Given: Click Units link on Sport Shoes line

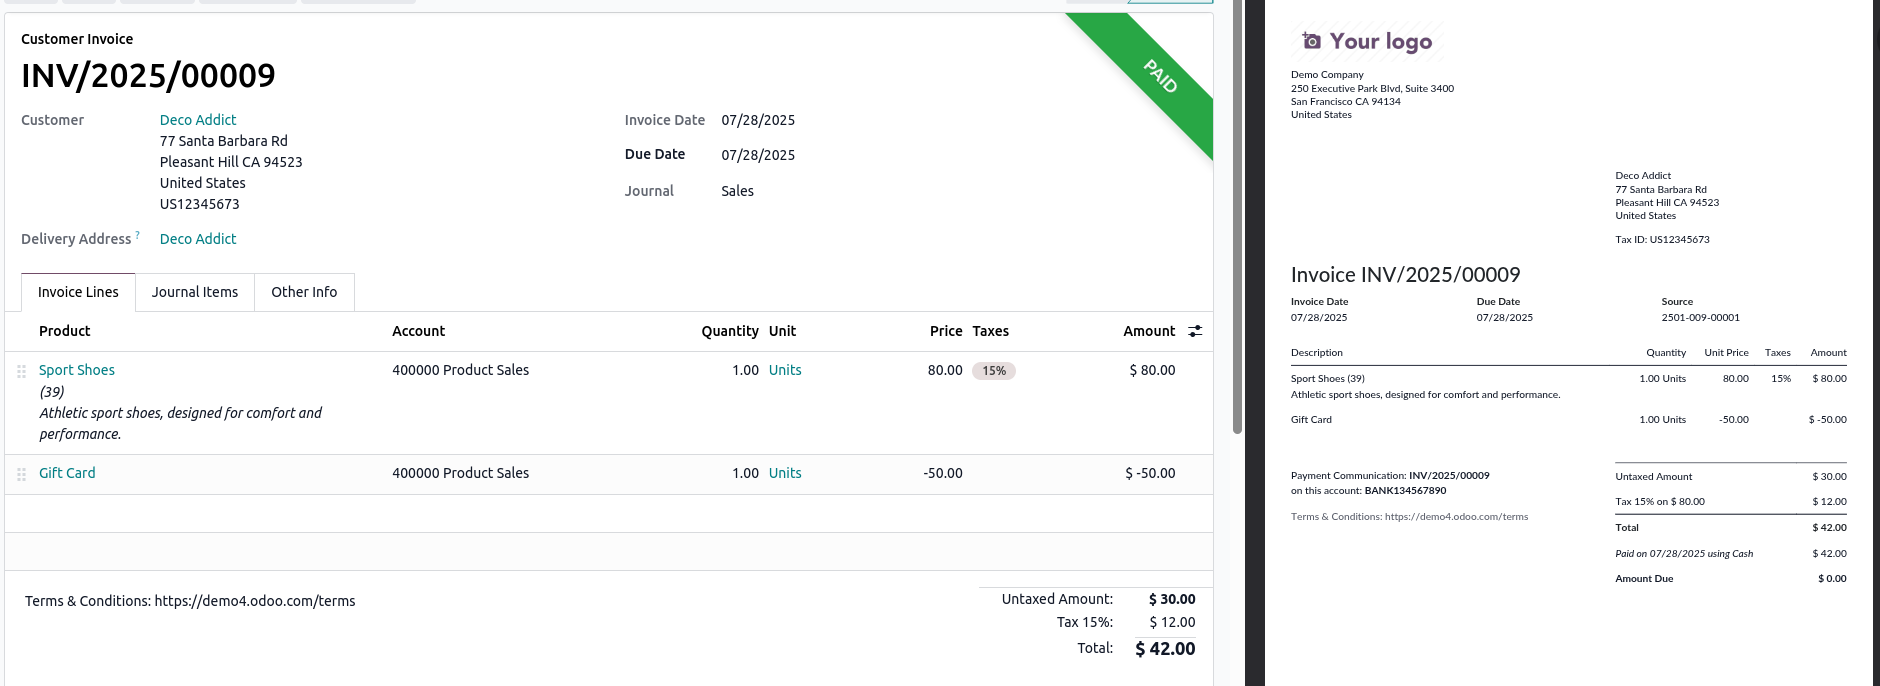Looking at the screenshot, I should pyautogui.click(x=785, y=370).
